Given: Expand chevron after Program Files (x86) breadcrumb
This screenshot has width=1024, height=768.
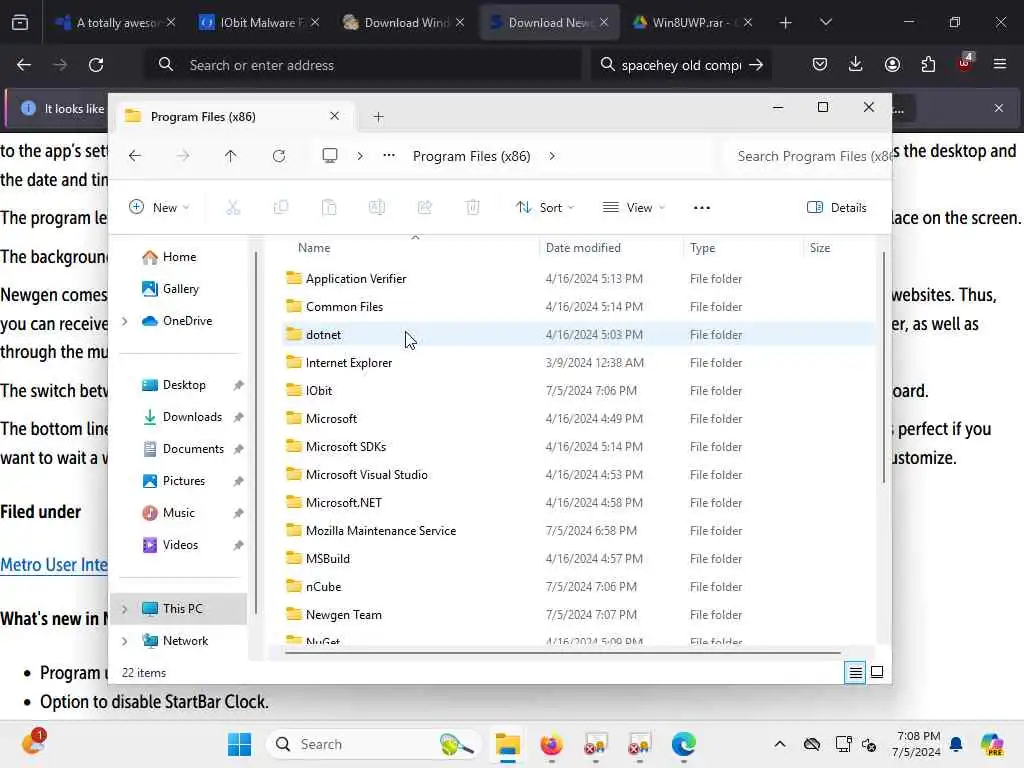Looking at the screenshot, I should [552, 156].
